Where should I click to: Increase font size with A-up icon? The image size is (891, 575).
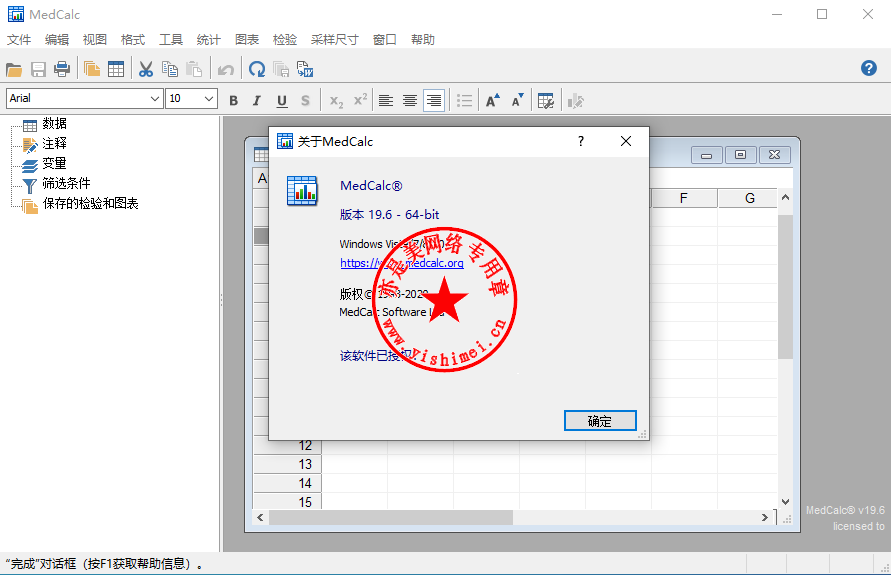click(x=493, y=101)
